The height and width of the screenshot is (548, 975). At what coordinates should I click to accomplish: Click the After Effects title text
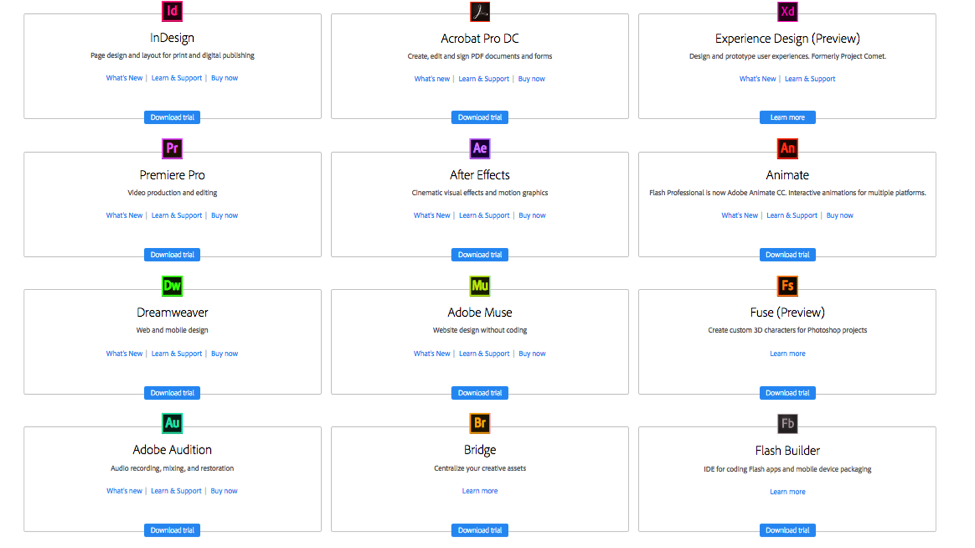479,175
